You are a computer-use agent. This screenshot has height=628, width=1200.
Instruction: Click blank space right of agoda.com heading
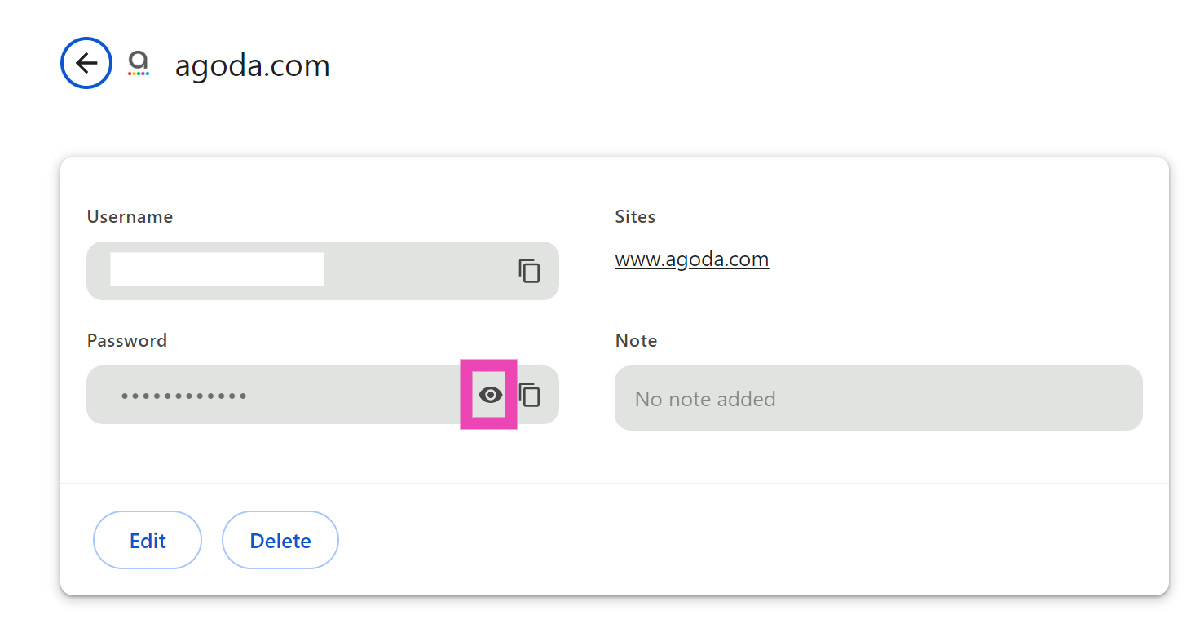pyautogui.click(x=700, y=66)
